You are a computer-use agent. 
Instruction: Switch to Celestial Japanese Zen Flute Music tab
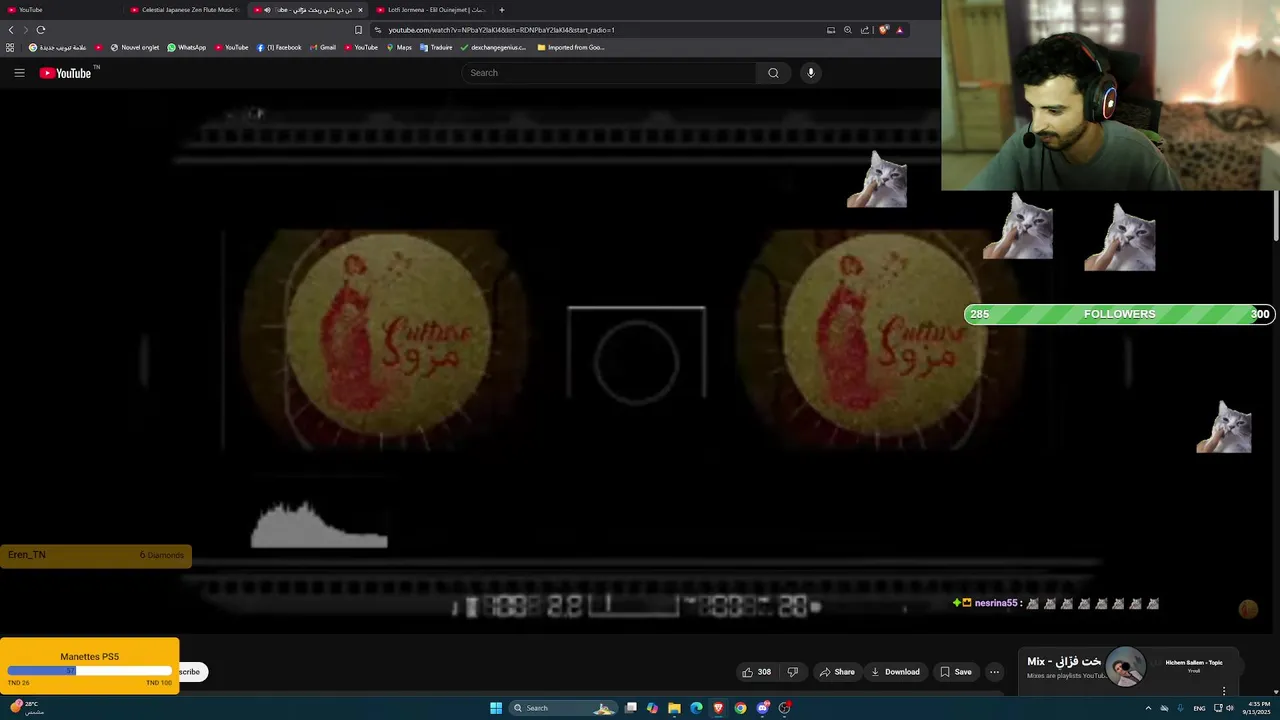[184, 10]
